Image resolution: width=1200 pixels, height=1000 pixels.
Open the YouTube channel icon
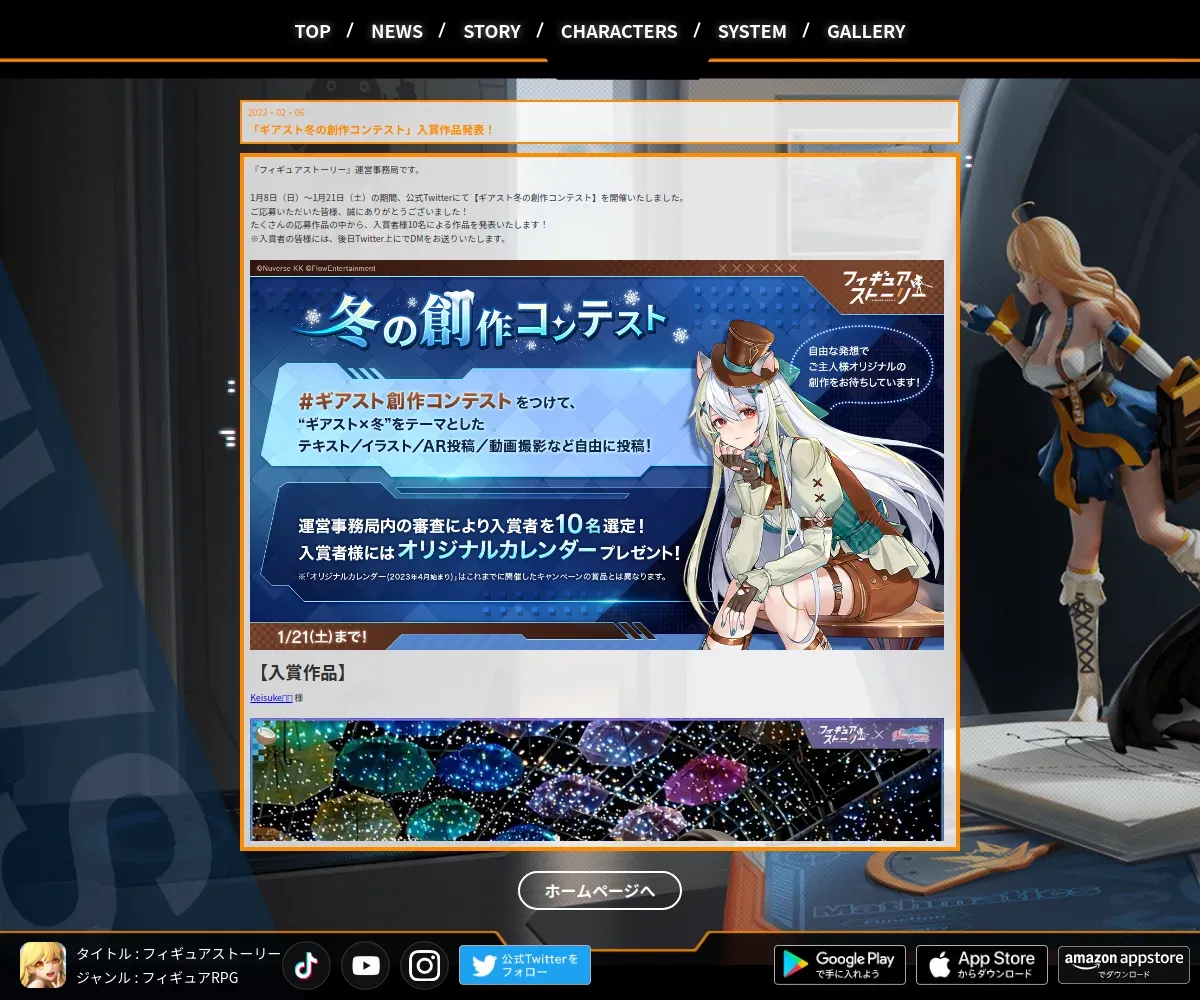point(365,965)
